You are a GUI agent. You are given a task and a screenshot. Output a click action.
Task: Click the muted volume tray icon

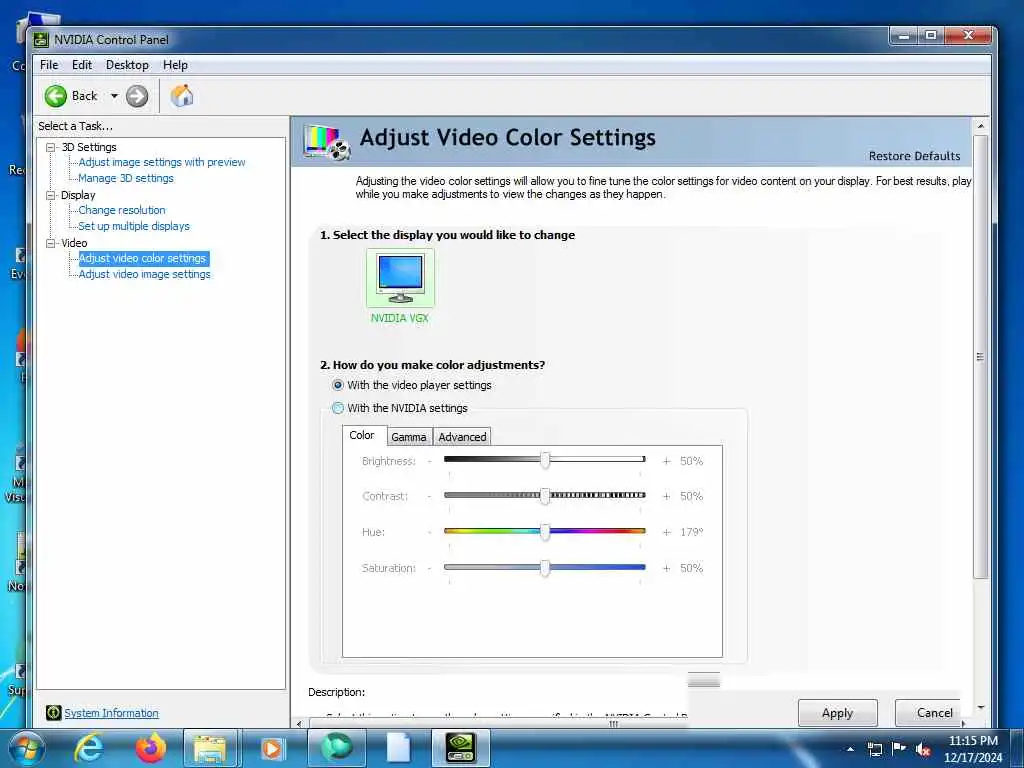(923, 749)
